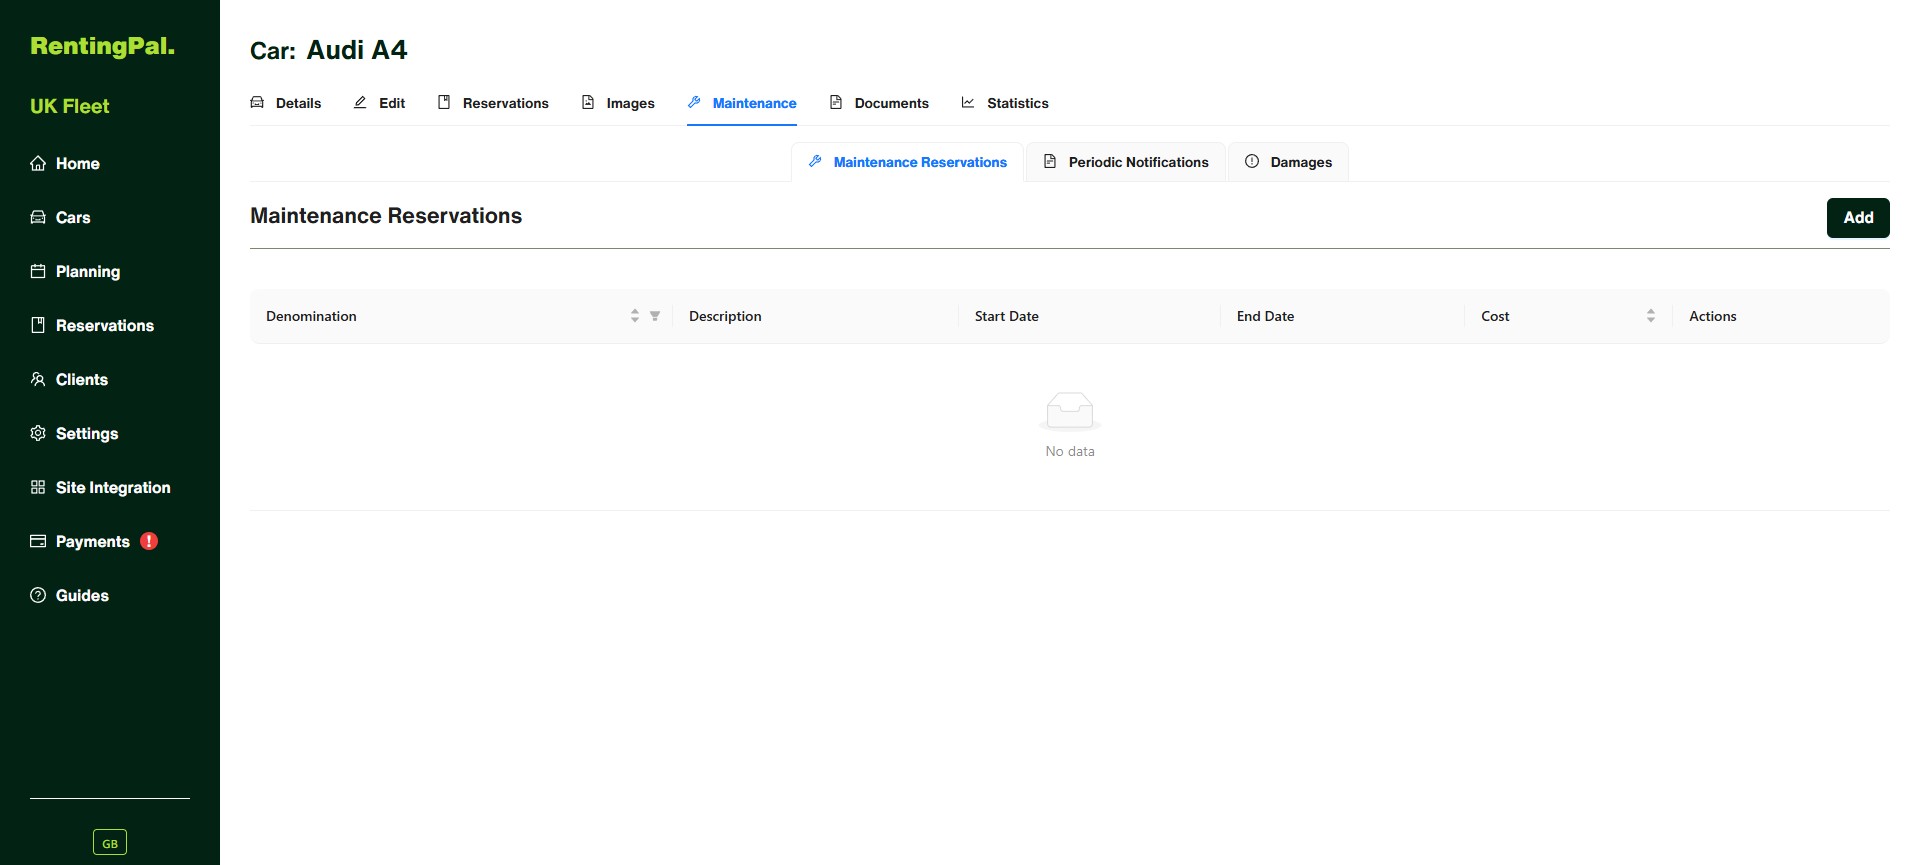1918x865 pixels.
Task: Sort by the Denomination column arrows
Action: click(x=635, y=316)
